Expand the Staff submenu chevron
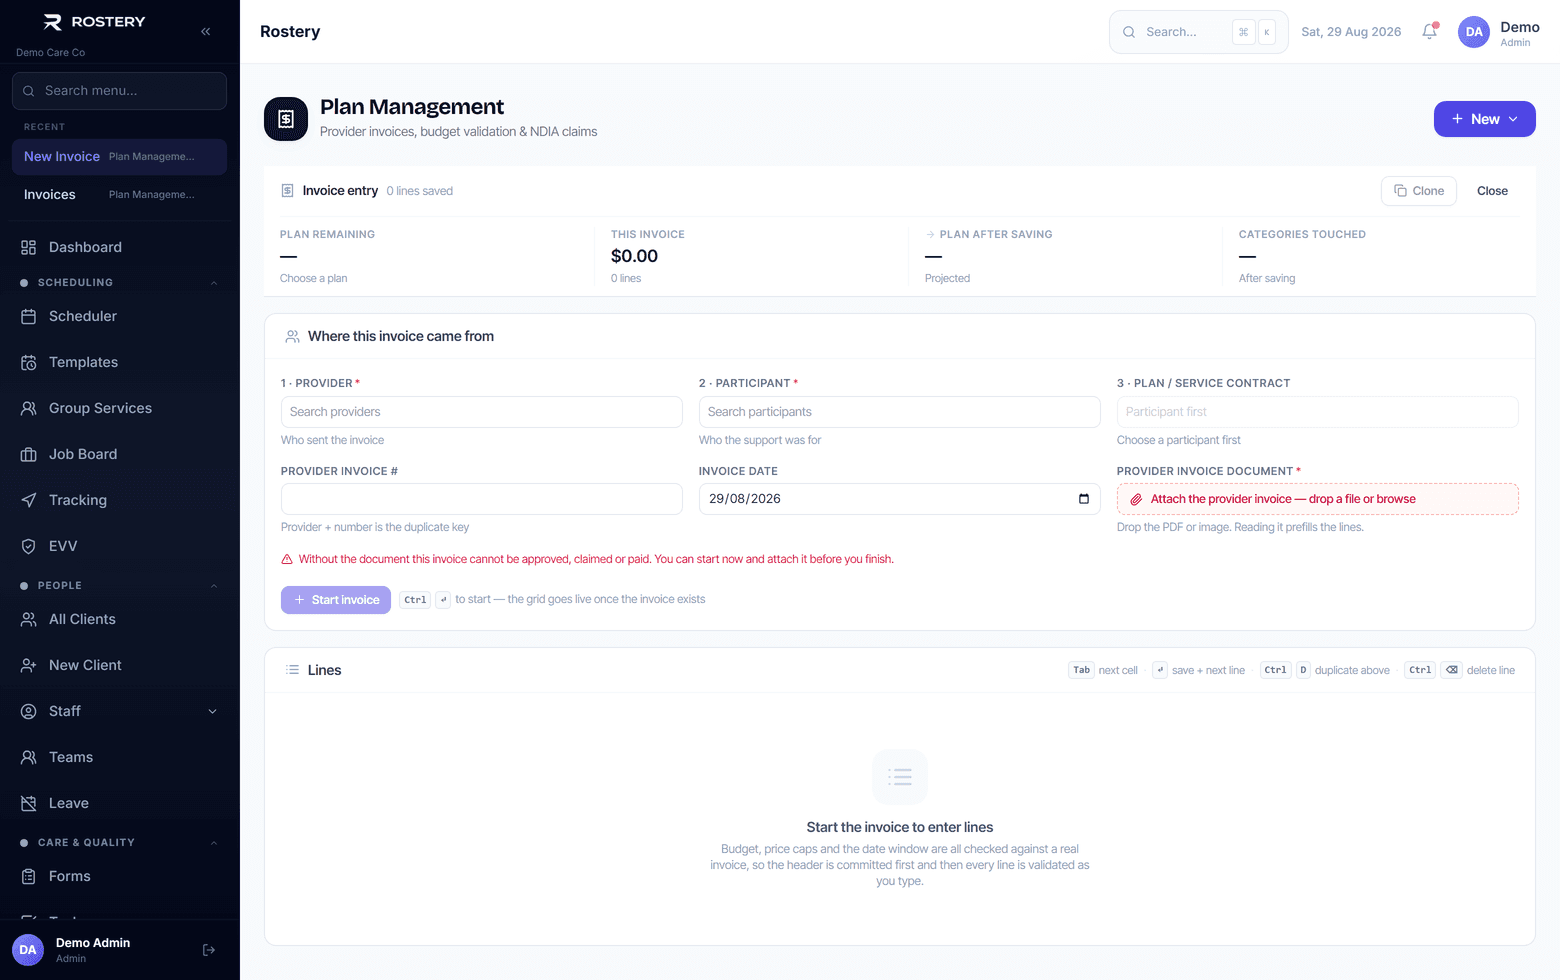Image resolution: width=1560 pixels, height=980 pixels. 212,711
